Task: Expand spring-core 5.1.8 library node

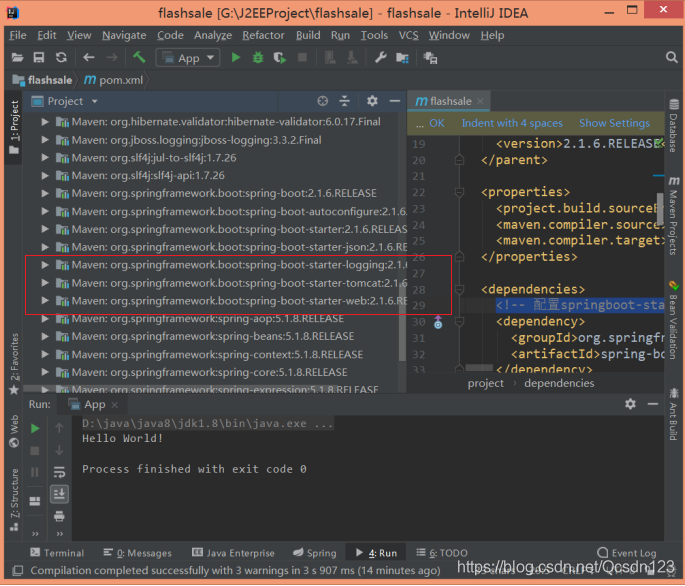Action: (45, 372)
